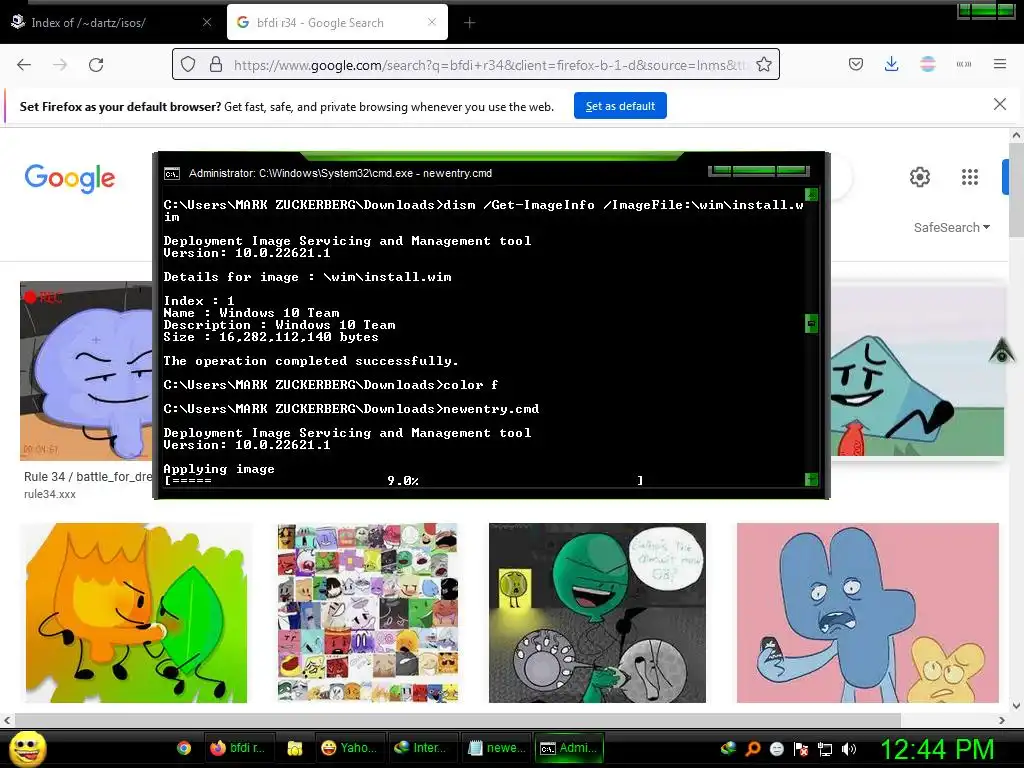Open the character collage grid image
This screenshot has height=768, width=1024.
coord(368,613)
